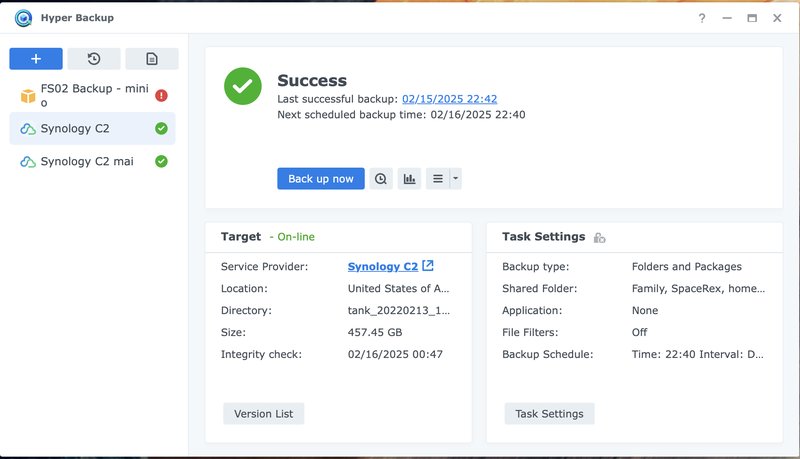Click the large green Success checkmark
The height and width of the screenshot is (459, 800).
[243, 86]
